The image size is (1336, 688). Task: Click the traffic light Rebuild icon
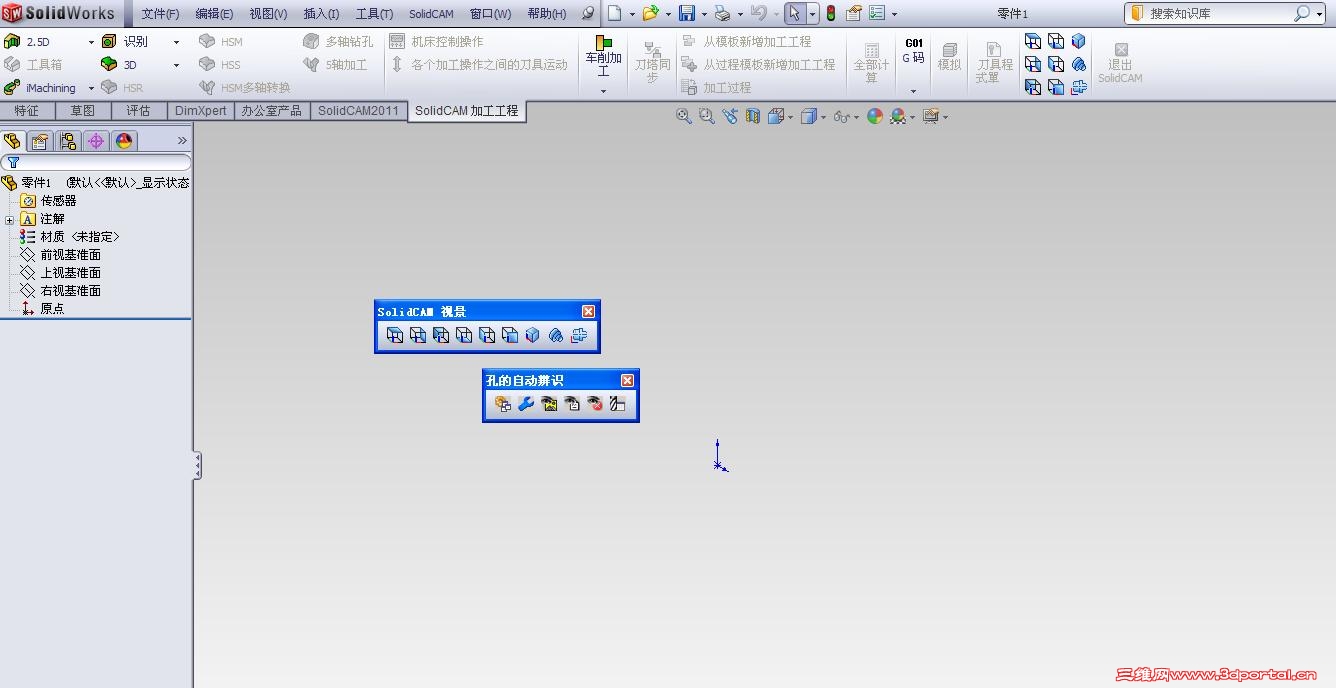pyautogui.click(x=830, y=13)
